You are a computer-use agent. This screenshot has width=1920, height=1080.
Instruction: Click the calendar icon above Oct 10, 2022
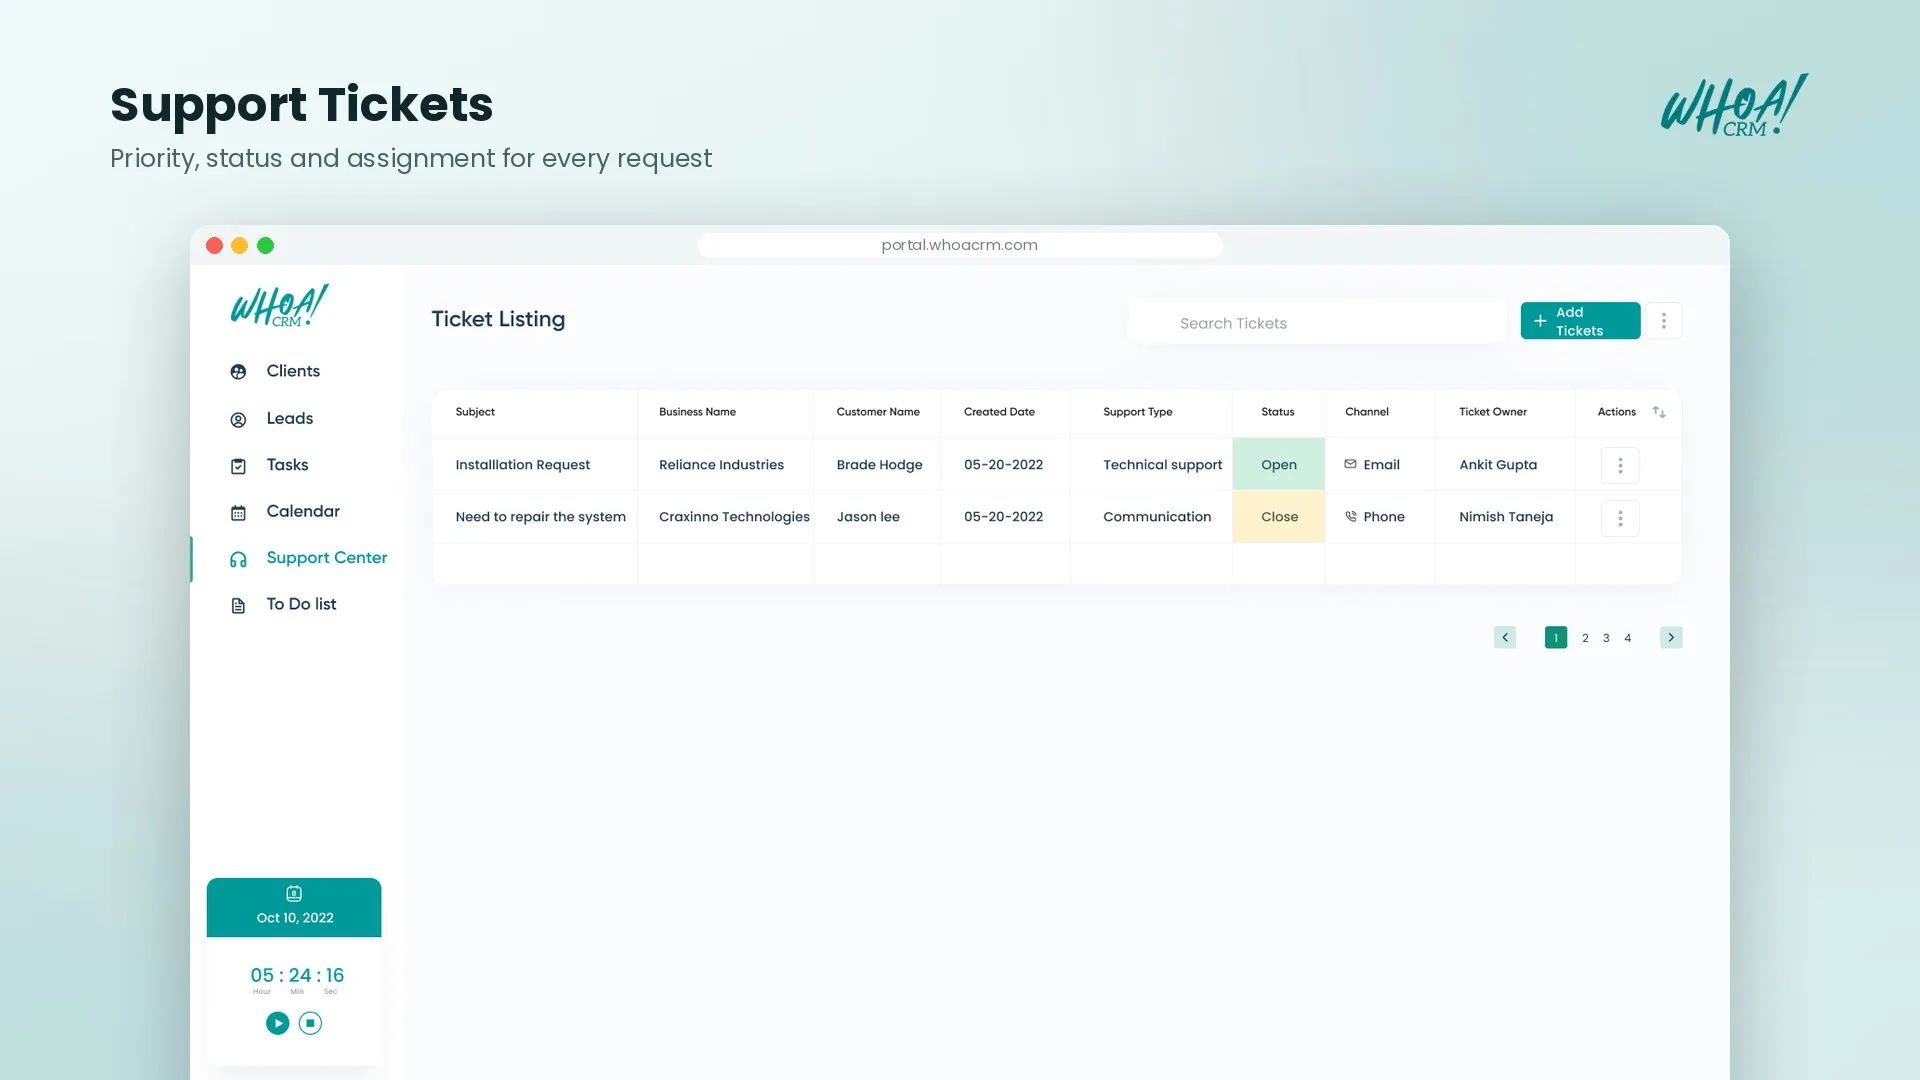(x=294, y=893)
